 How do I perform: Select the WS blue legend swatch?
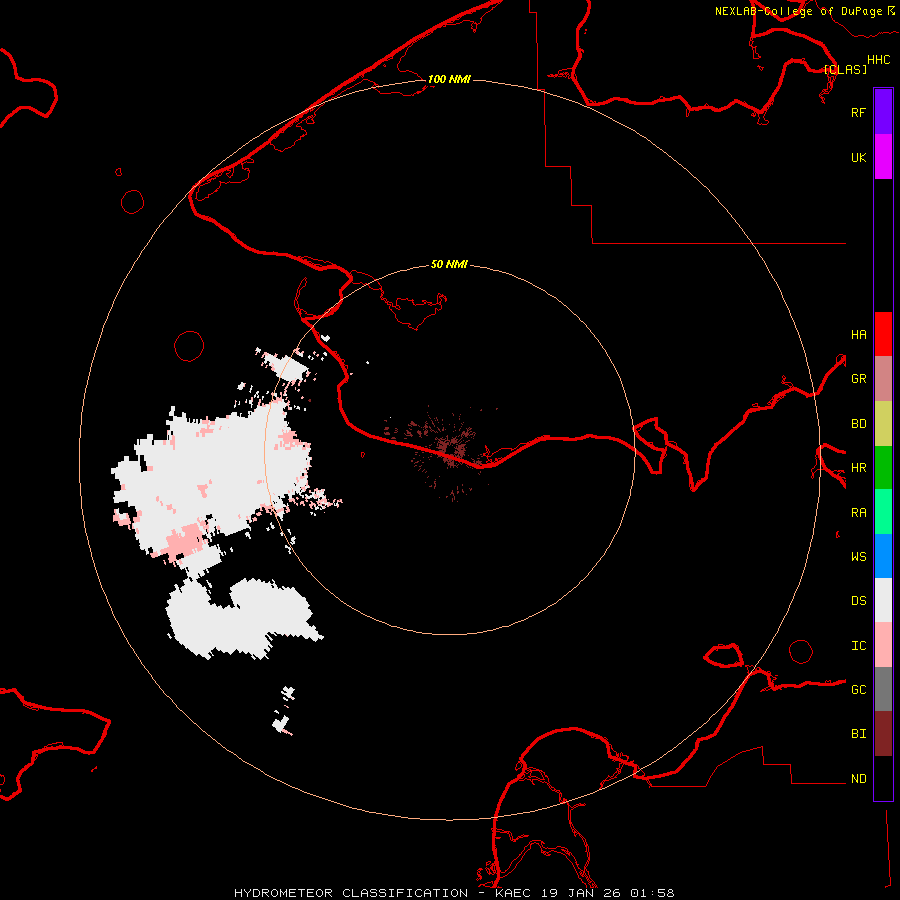coord(883,556)
